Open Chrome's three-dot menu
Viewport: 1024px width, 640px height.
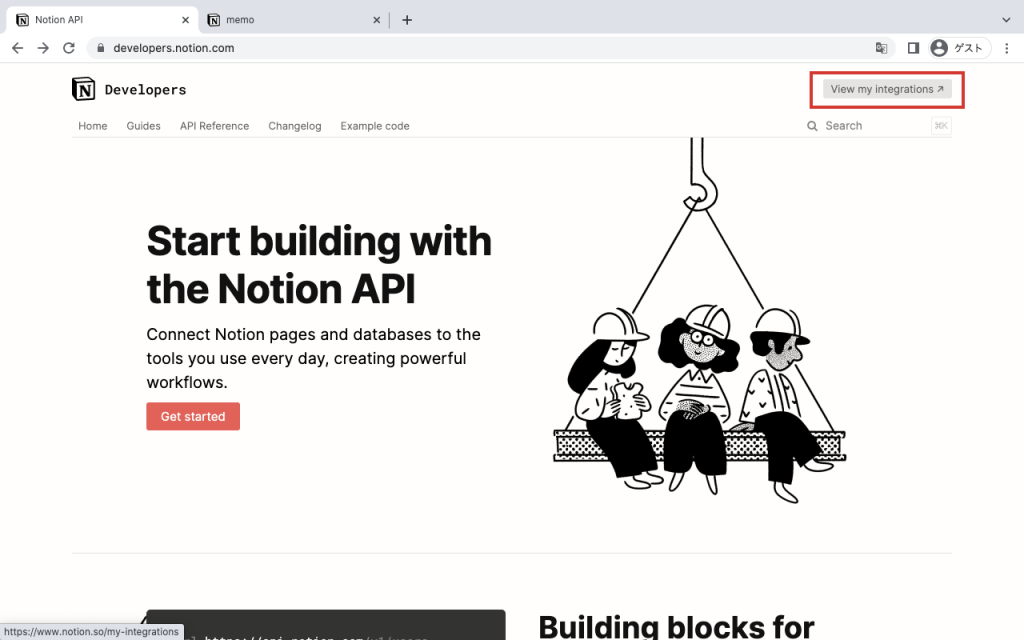coord(1006,48)
